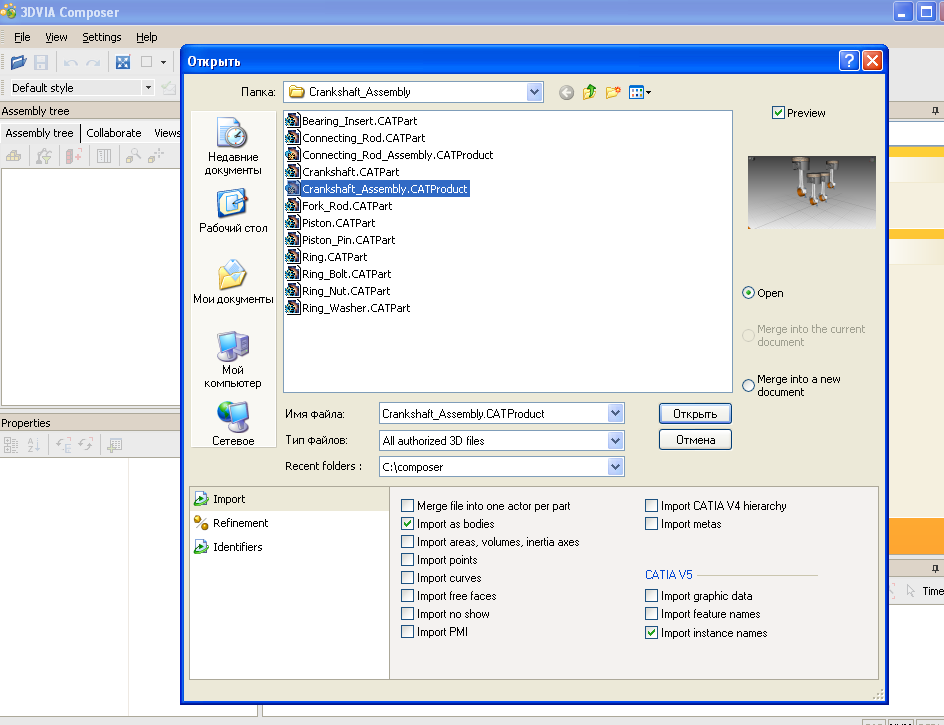This screenshot has width=944, height=725.
Task: Click the Отмена cancel button
Action: [695, 440]
